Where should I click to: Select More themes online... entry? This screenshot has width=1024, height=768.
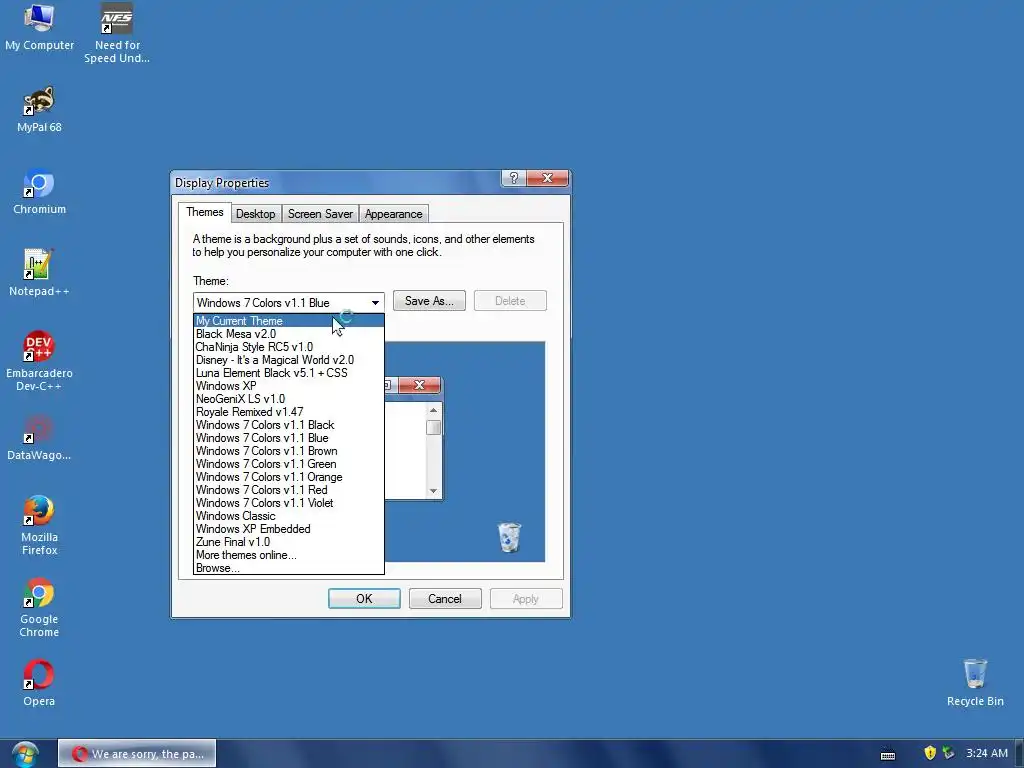coord(289,555)
